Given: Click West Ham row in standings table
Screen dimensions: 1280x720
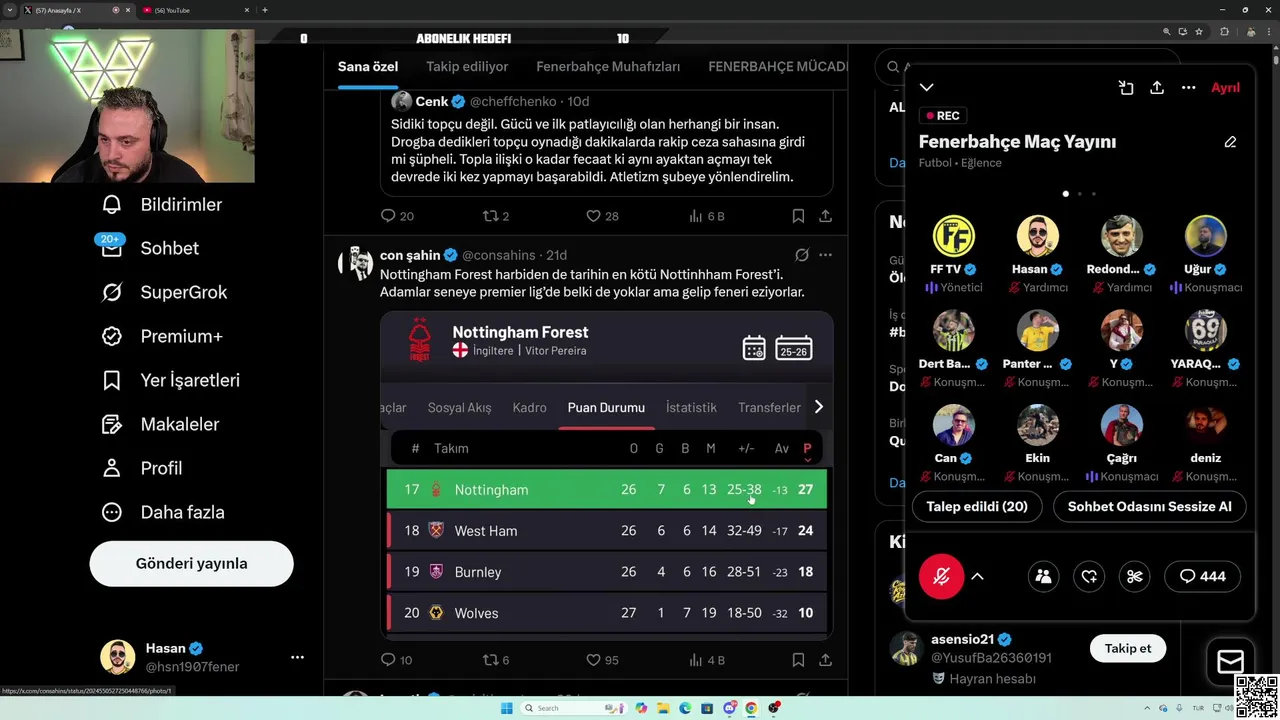Looking at the screenshot, I should tap(607, 531).
